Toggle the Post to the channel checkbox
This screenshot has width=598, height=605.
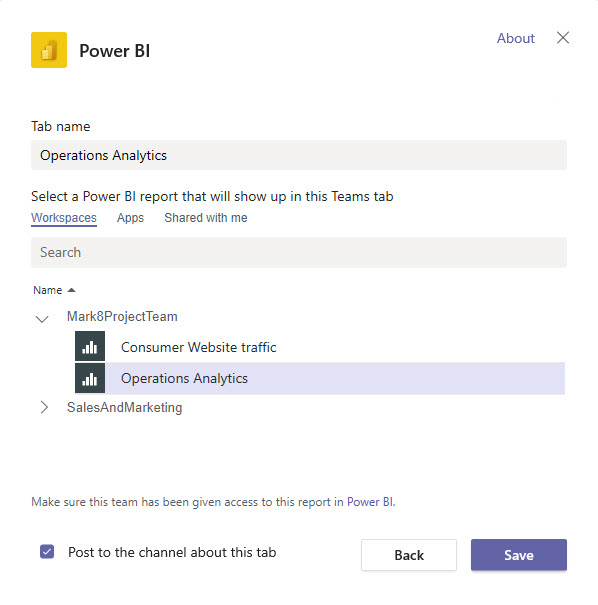(47, 552)
